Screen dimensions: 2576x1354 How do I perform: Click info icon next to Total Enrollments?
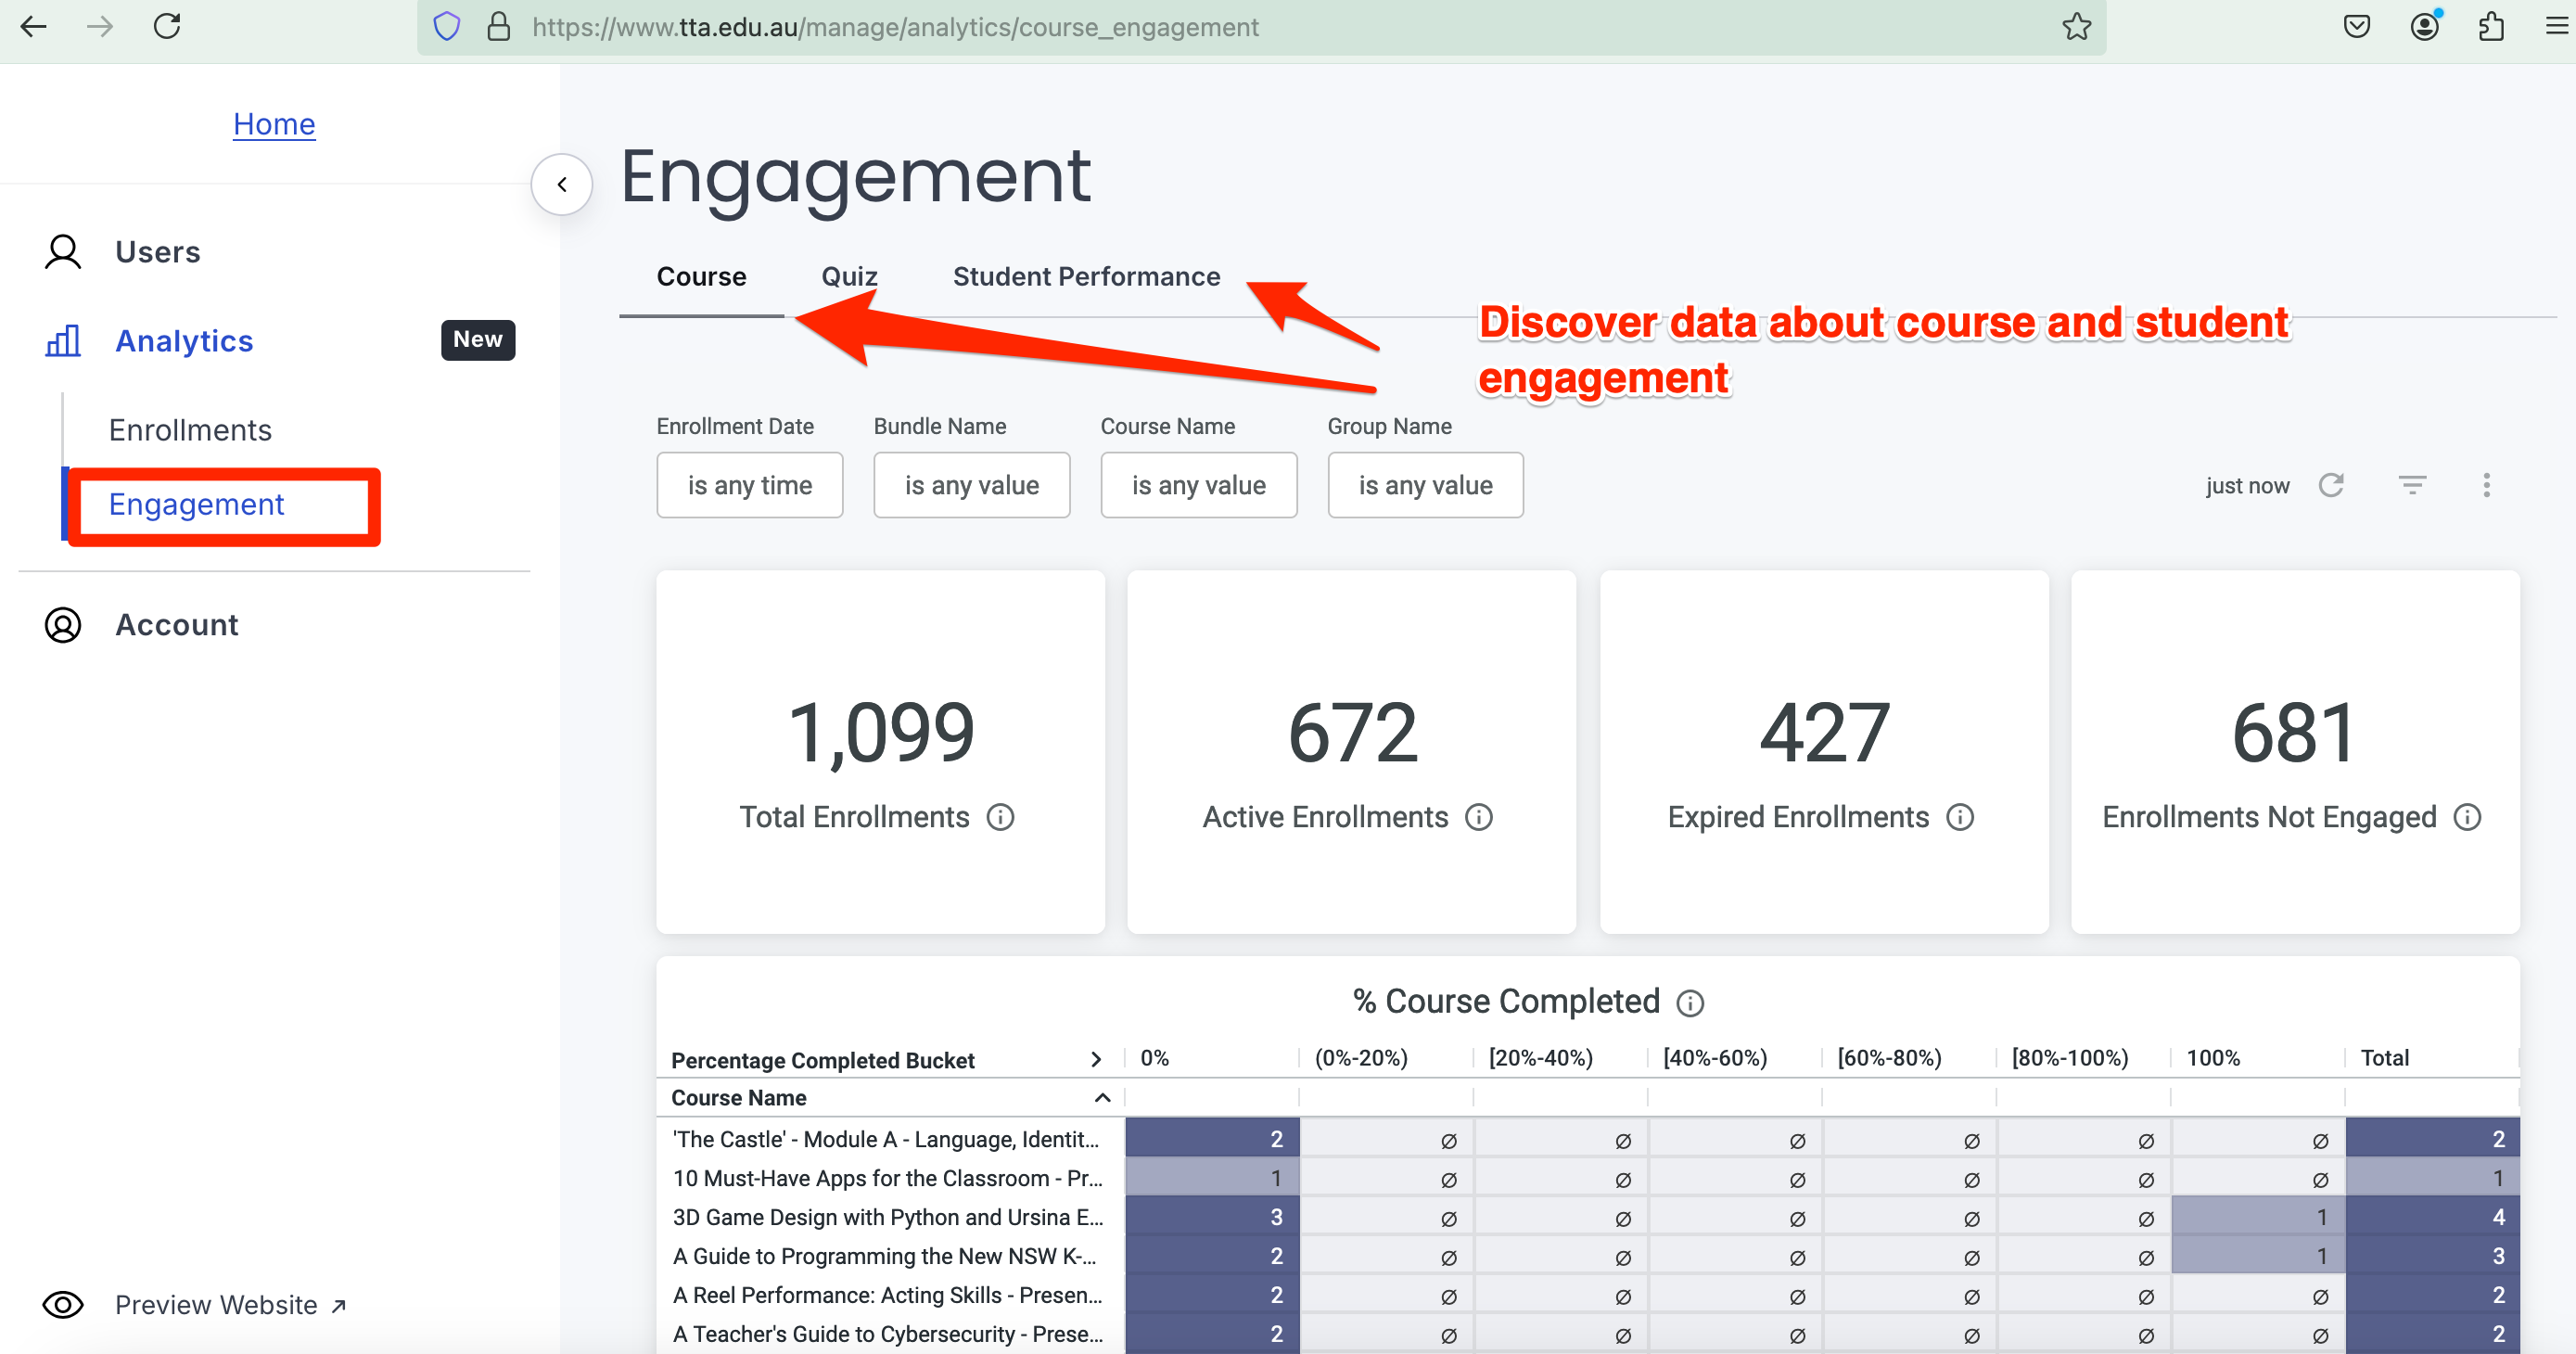(x=1000, y=817)
